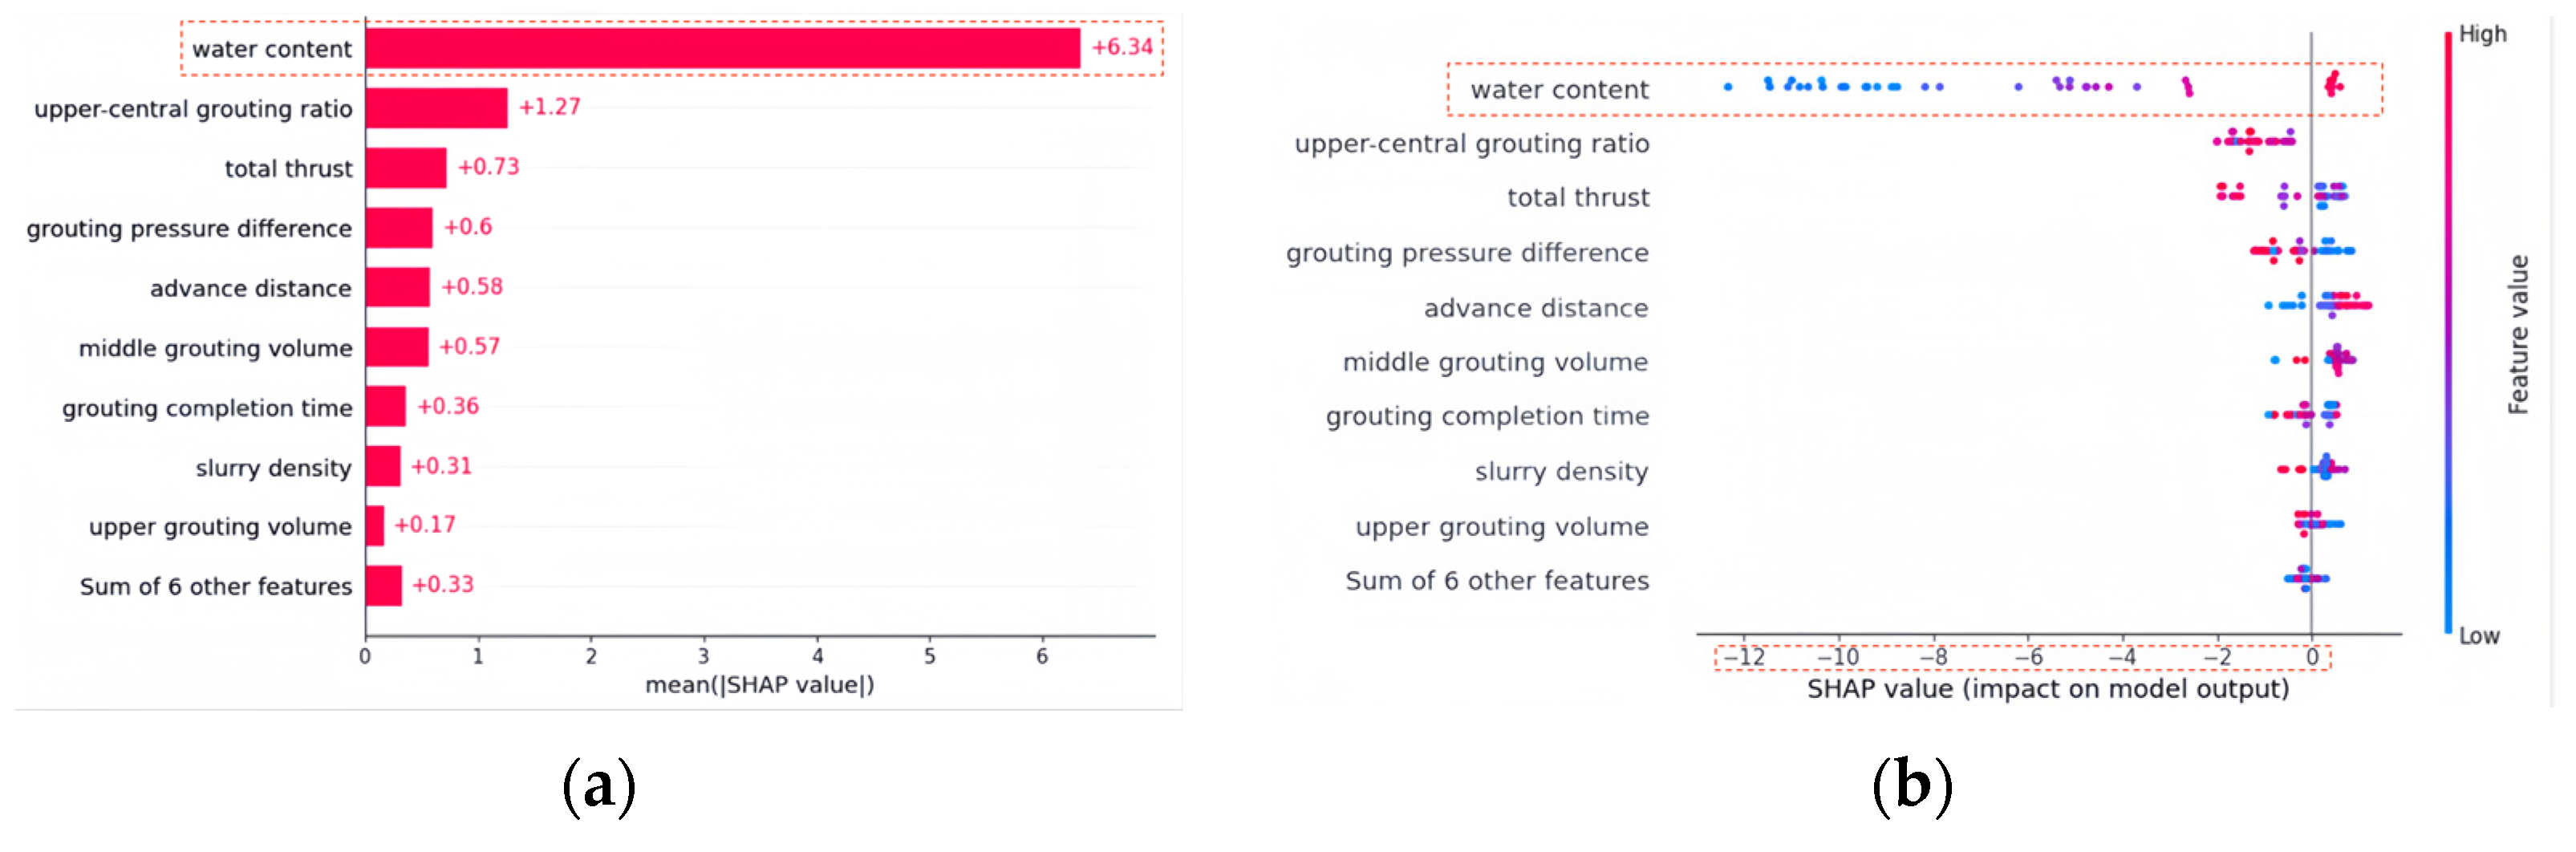Click the middle grouting volume label in chart (b)
Viewport: 2576px width, 852px height.
point(1495,362)
